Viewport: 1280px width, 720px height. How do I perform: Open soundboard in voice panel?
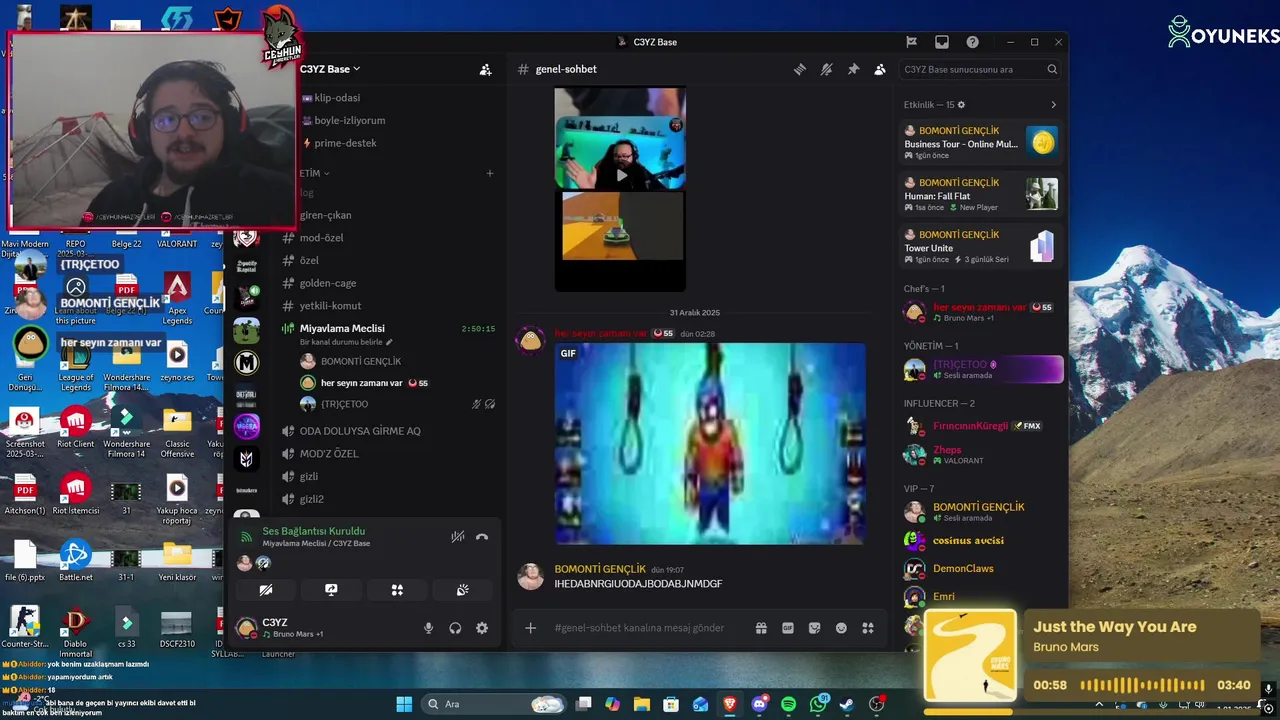click(463, 590)
